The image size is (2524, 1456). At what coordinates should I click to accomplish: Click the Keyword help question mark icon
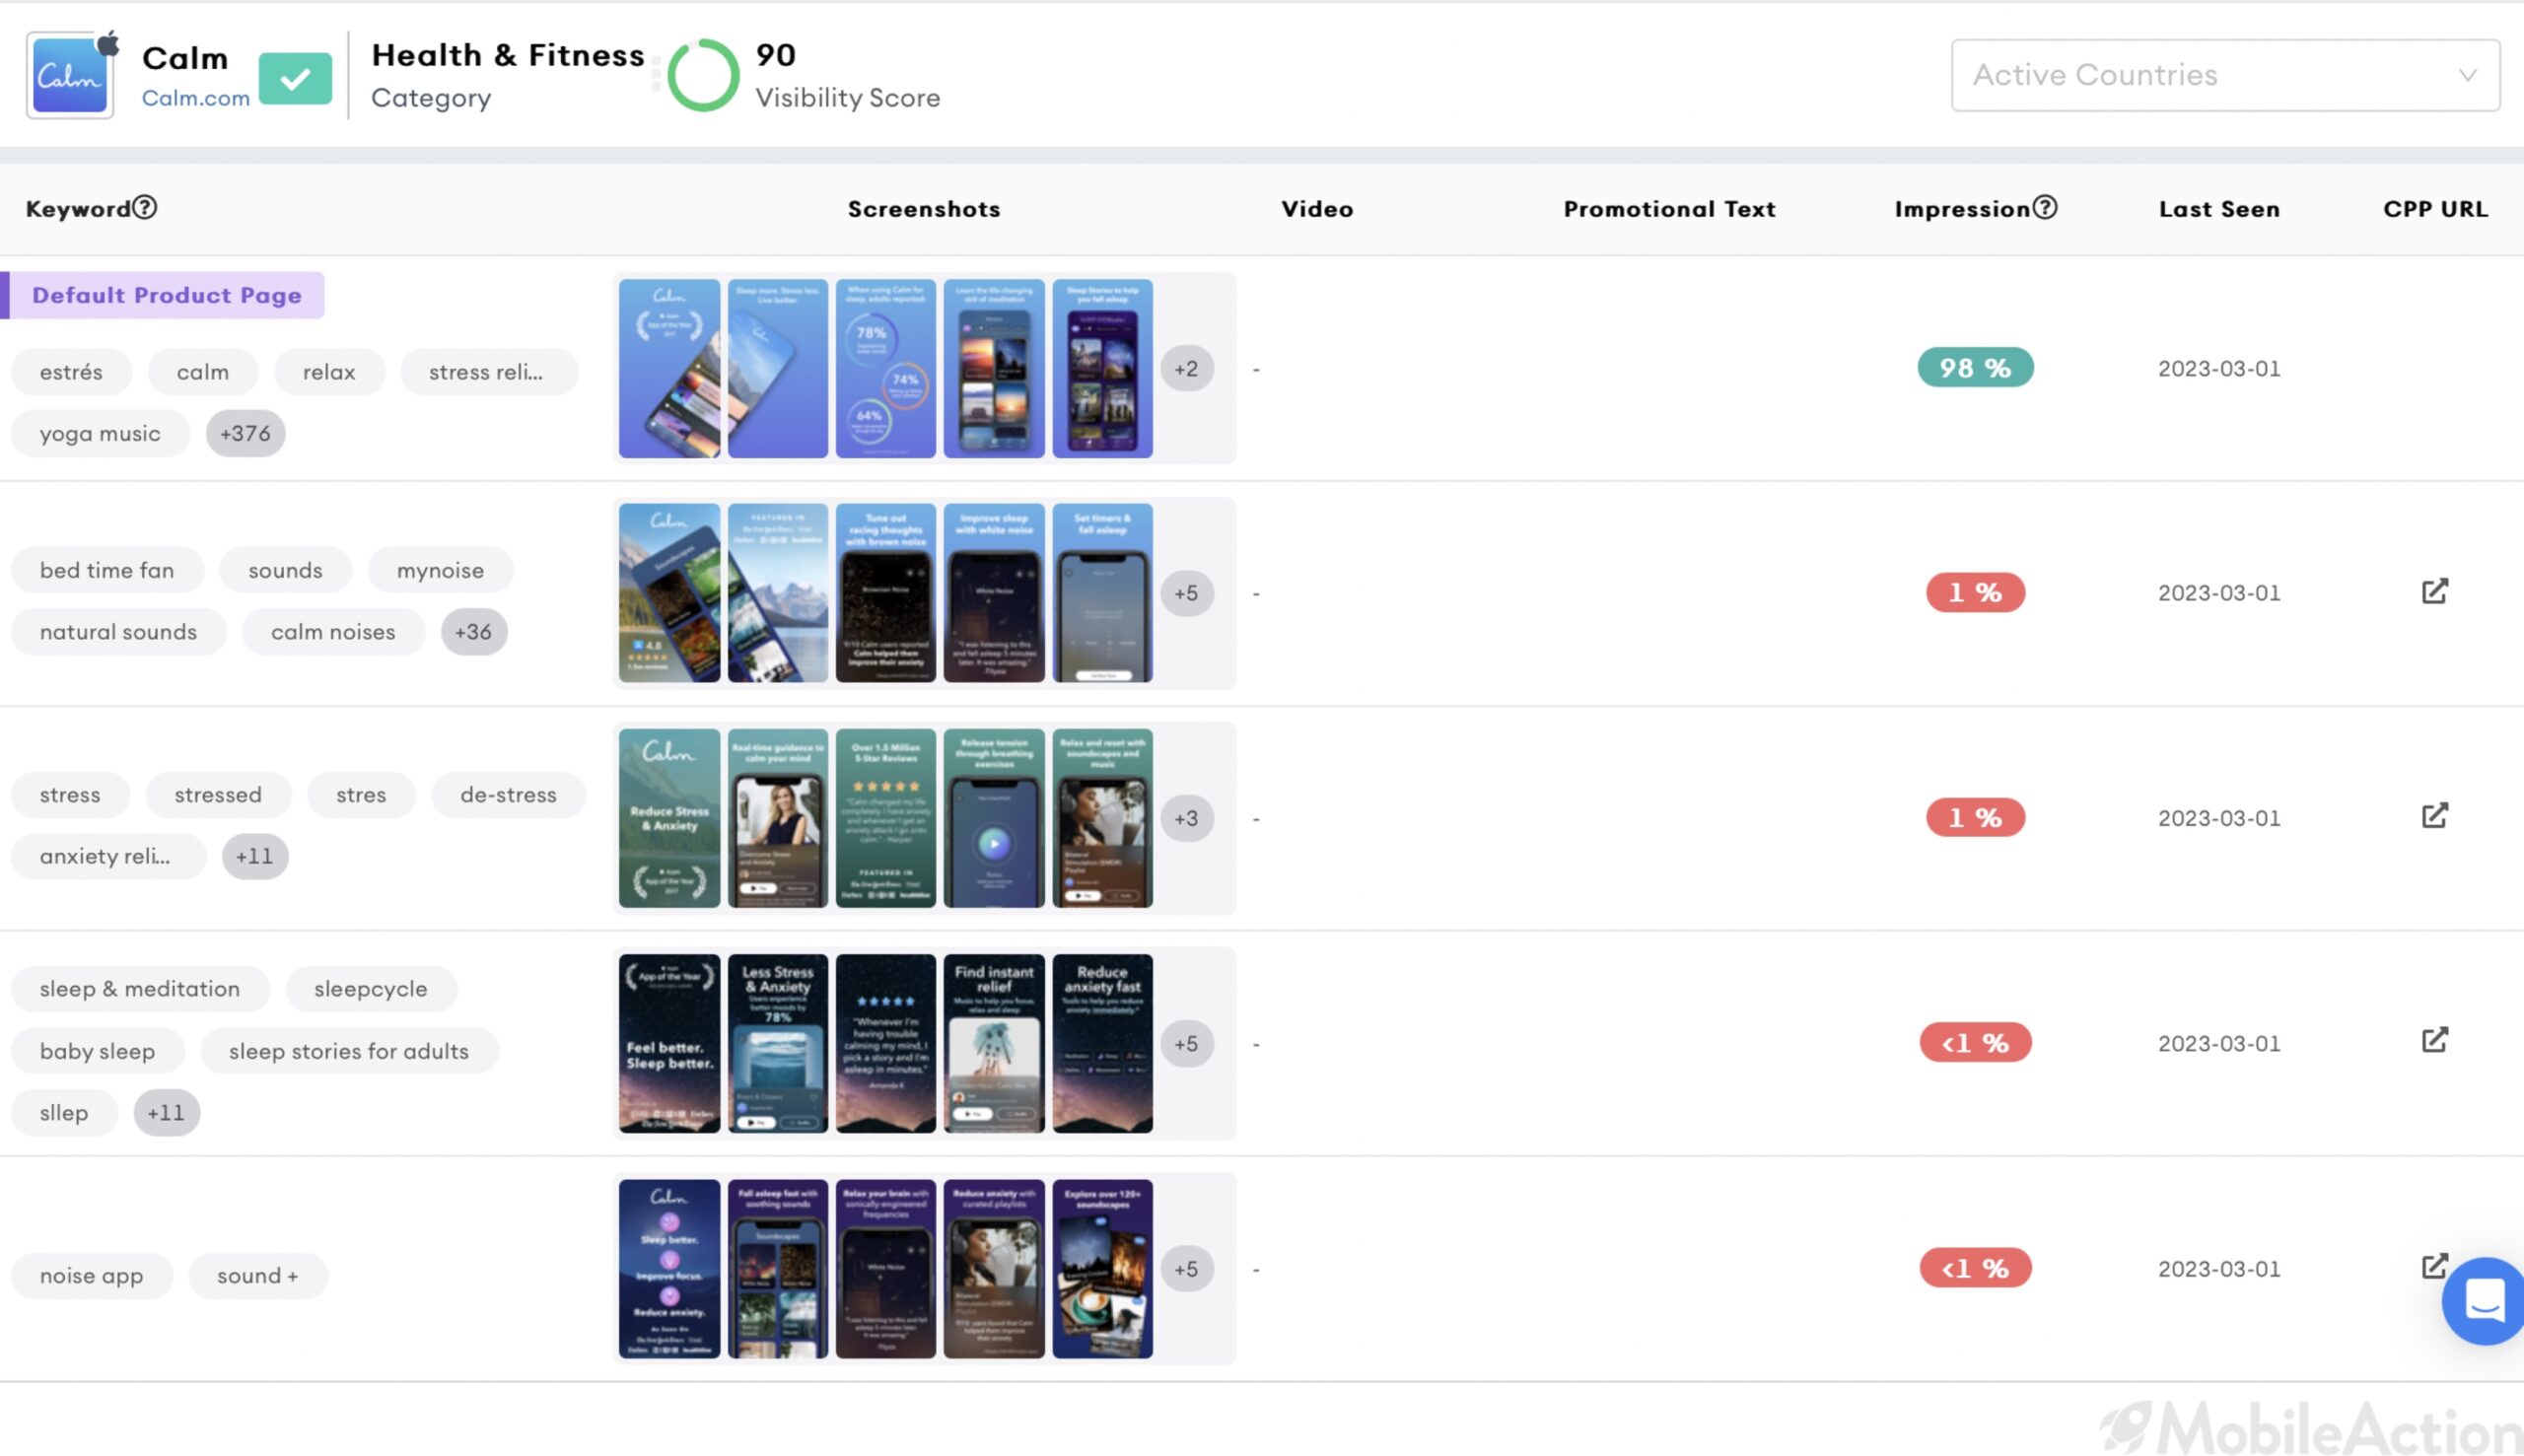(x=145, y=207)
